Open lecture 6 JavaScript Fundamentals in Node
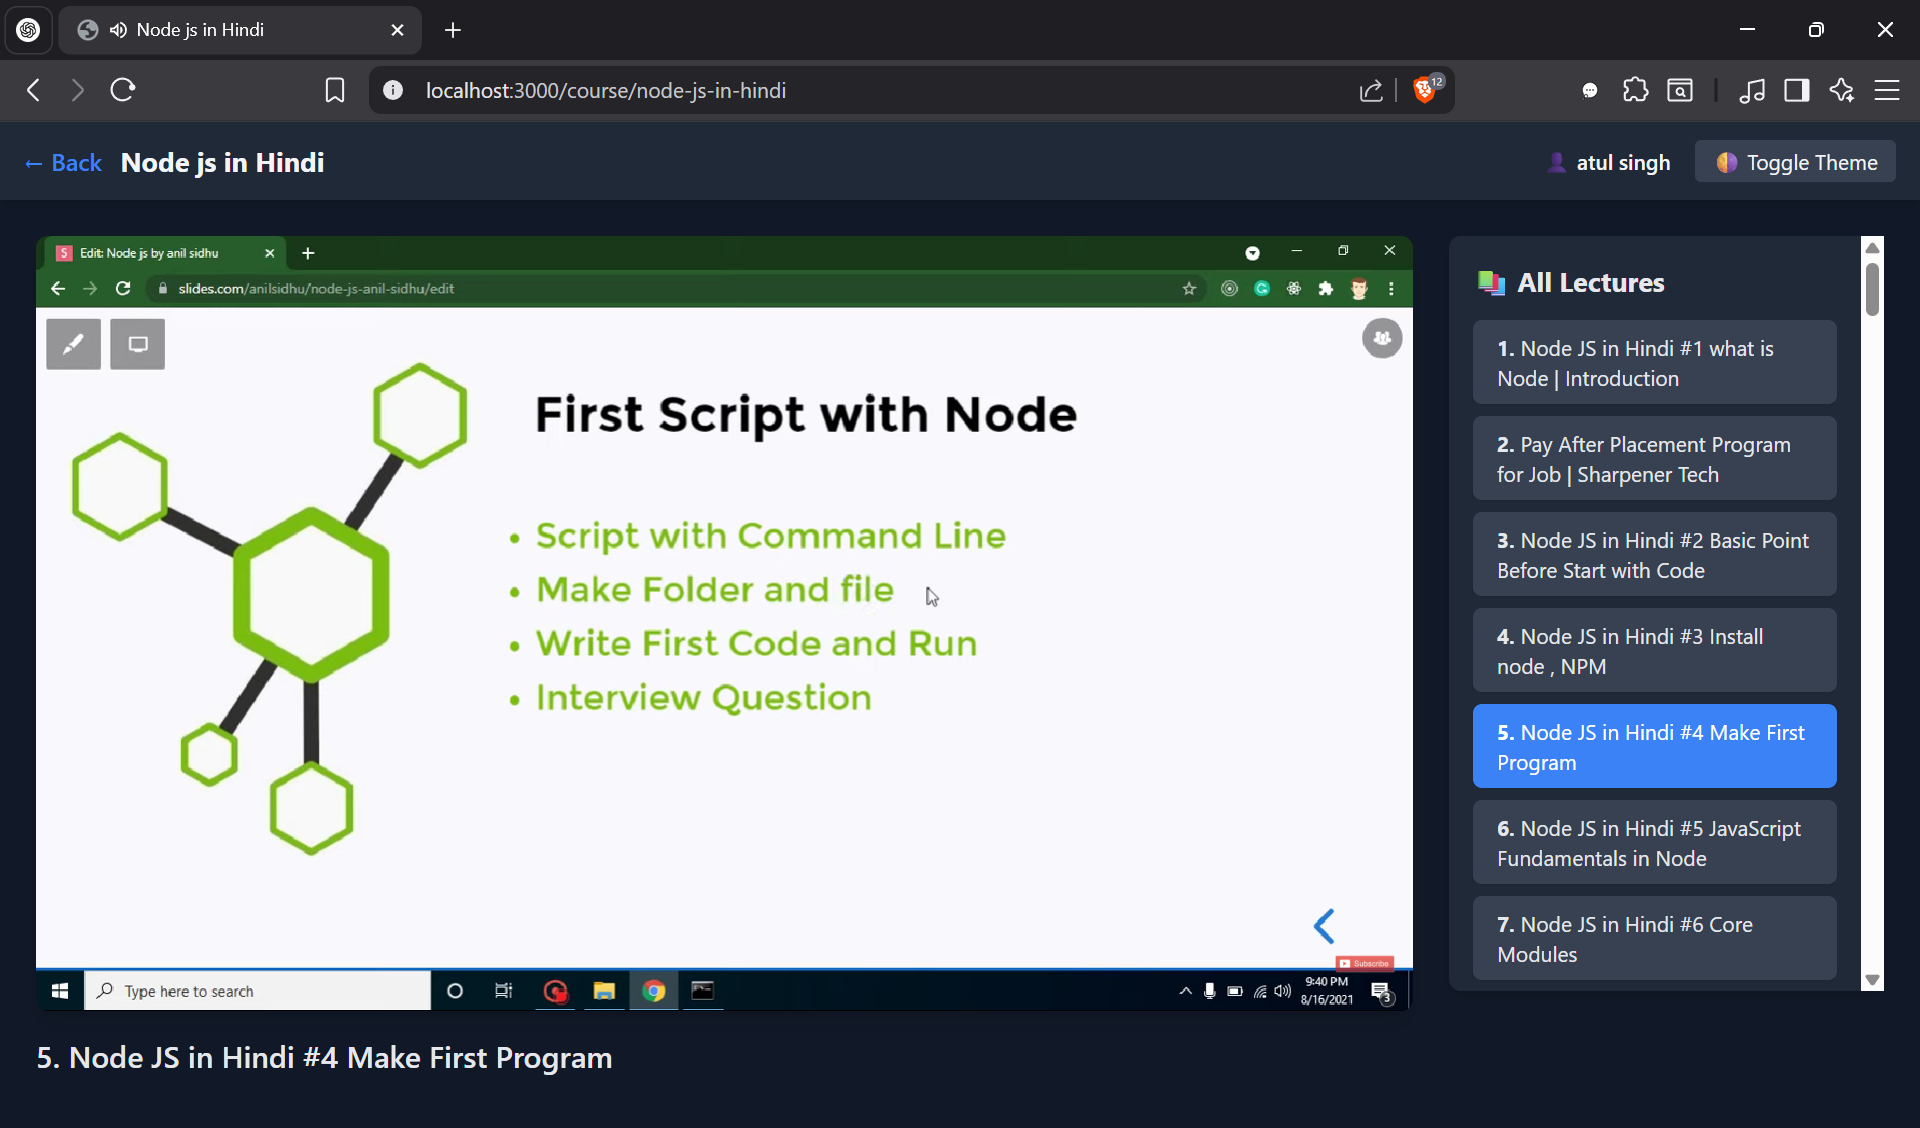1920x1128 pixels. (x=1654, y=843)
